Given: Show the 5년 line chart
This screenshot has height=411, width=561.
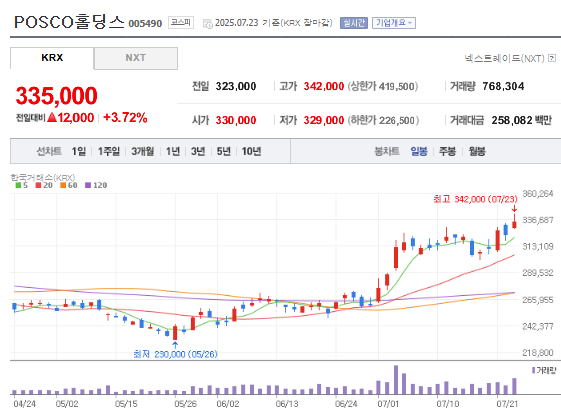Looking at the screenshot, I should [x=224, y=151].
